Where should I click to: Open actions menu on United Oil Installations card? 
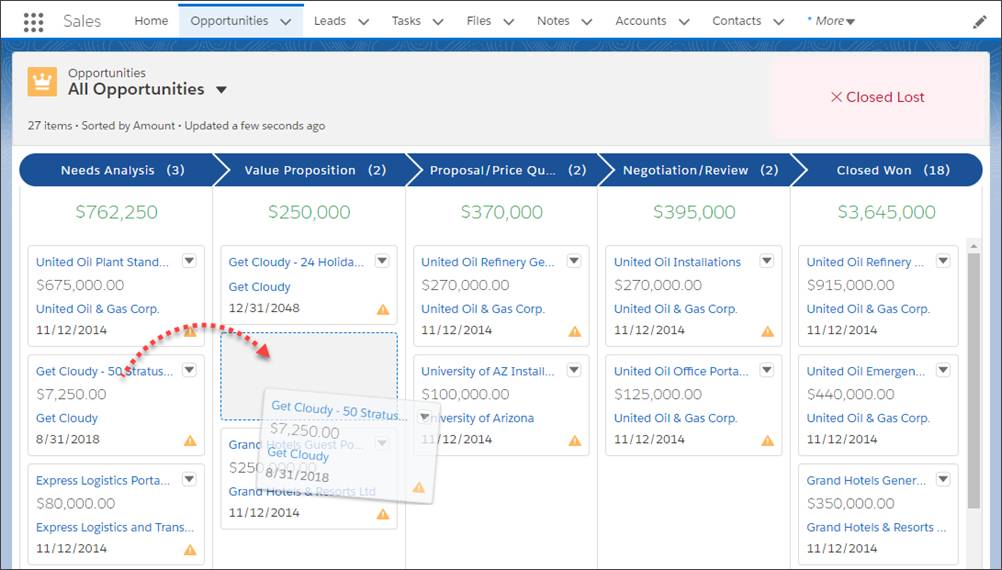click(767, 261)
